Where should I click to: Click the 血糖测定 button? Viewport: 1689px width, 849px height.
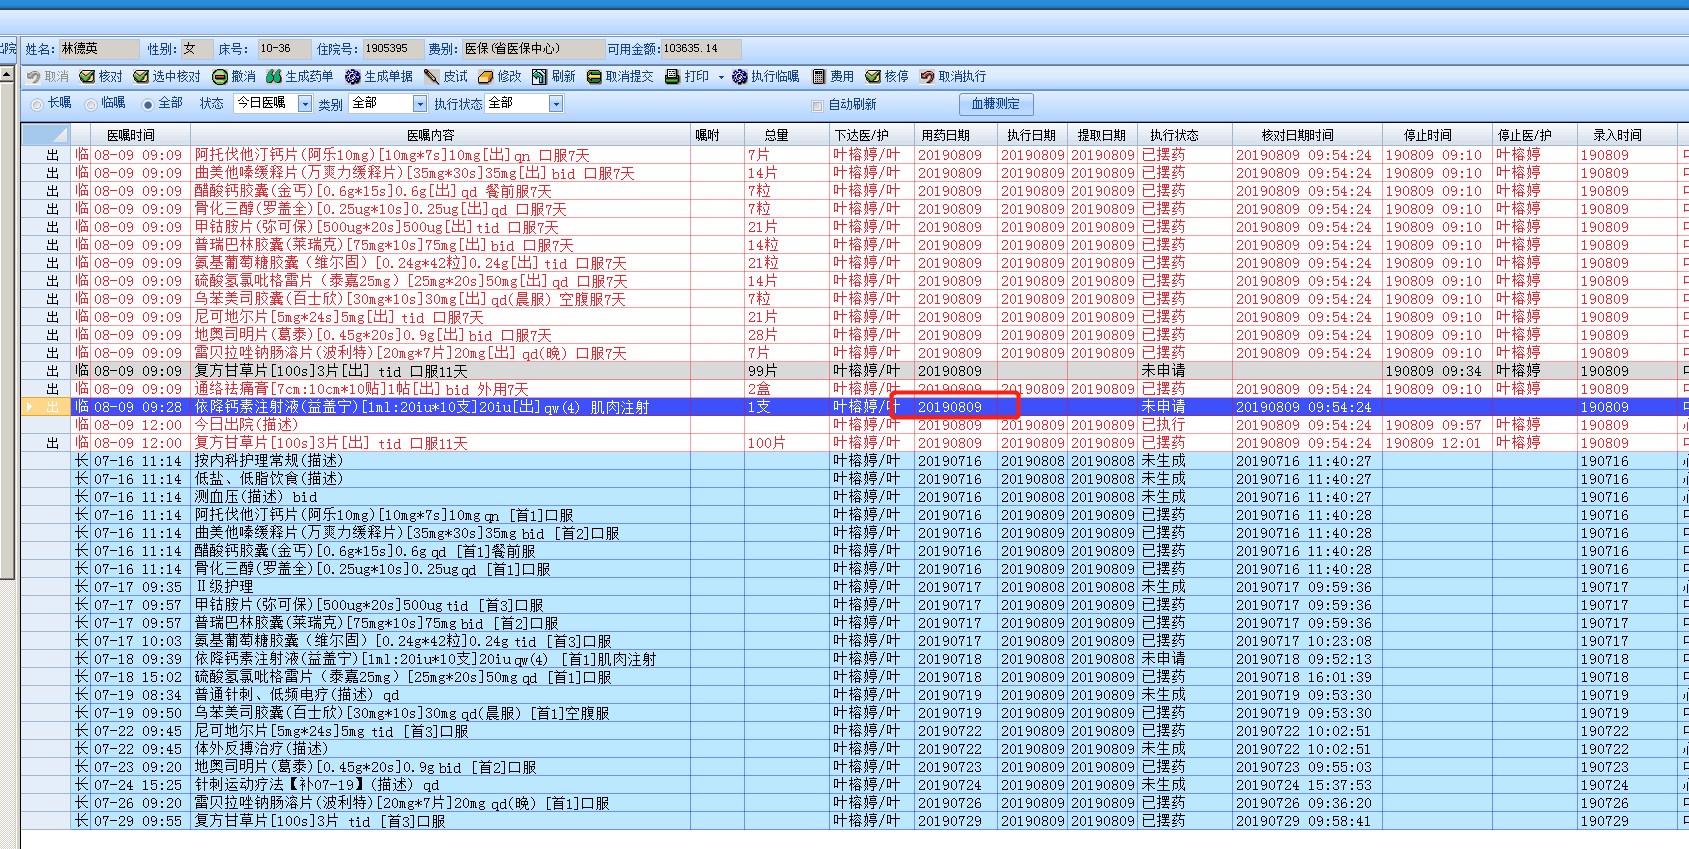point(996,104)
